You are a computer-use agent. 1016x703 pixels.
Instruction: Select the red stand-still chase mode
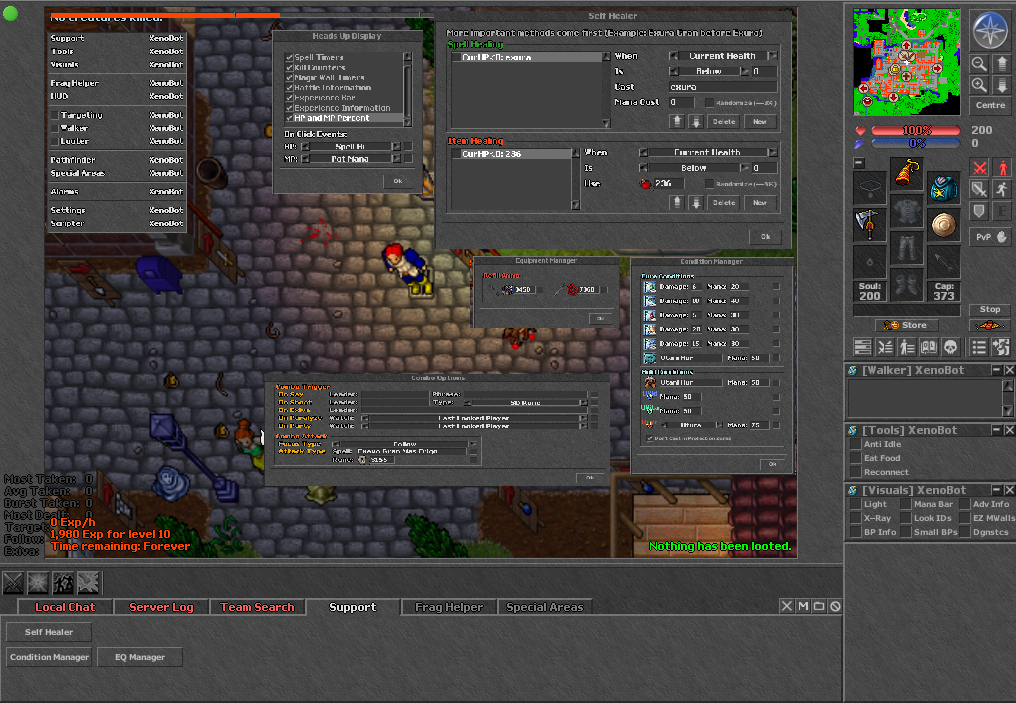pyautogui.click(x=1002, y=168)
